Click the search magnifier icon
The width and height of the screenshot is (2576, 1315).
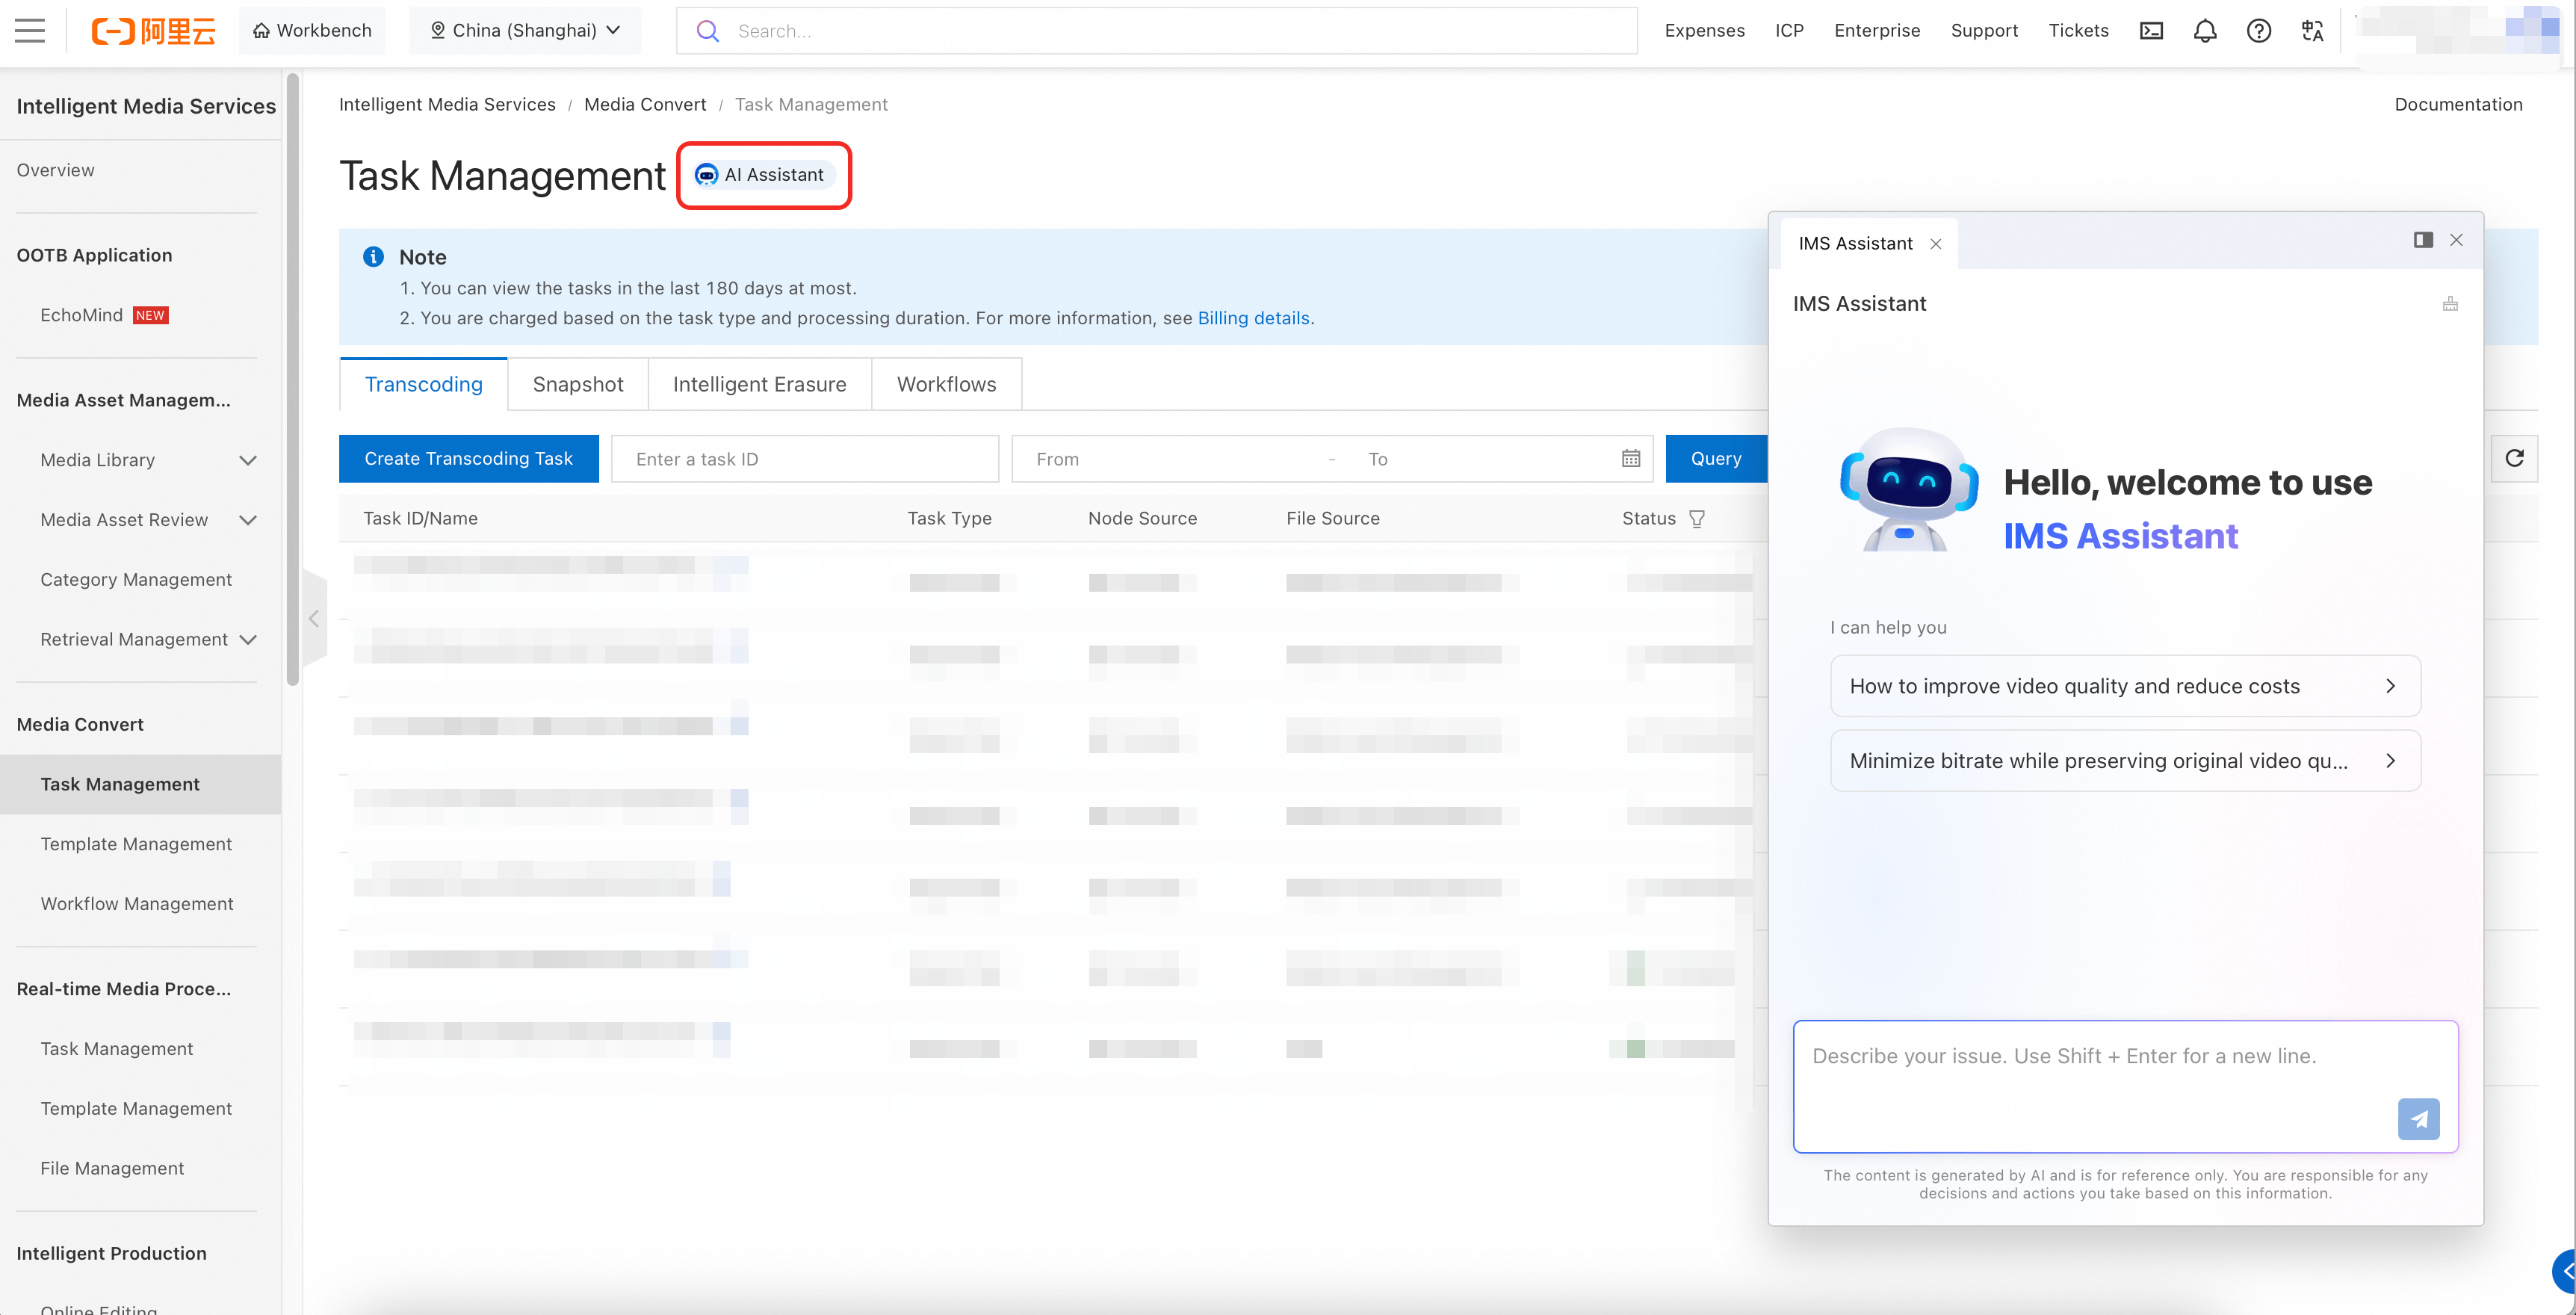click(x=707, y=31)
